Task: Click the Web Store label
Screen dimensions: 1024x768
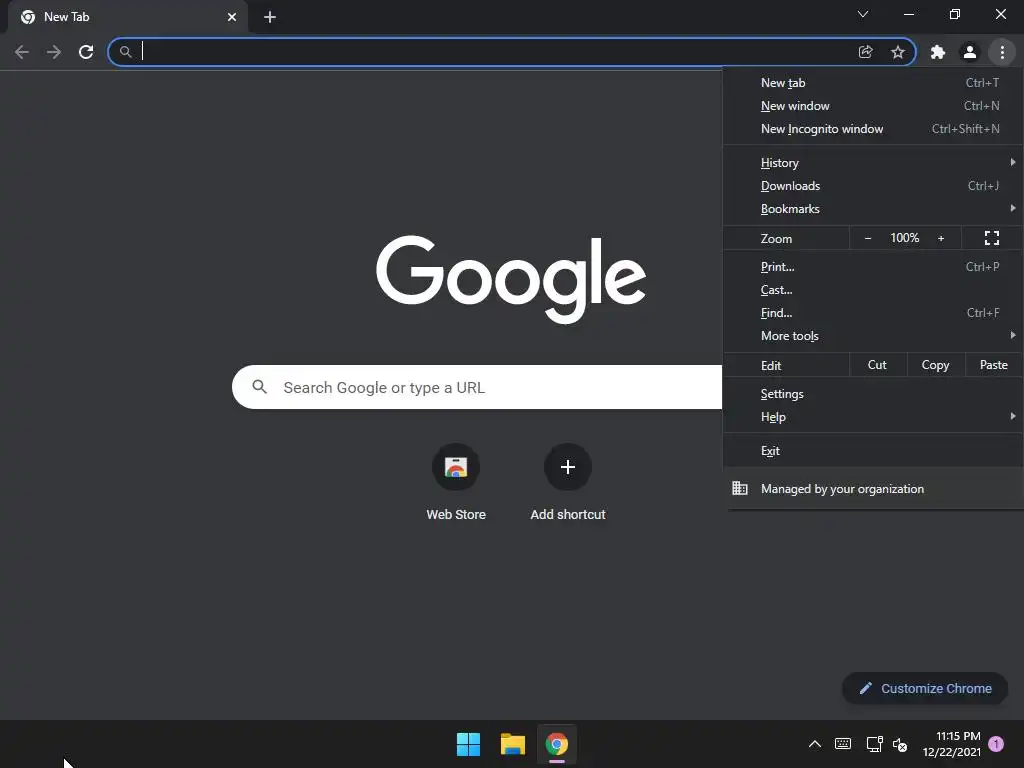Action: click(x=456, y=515)
